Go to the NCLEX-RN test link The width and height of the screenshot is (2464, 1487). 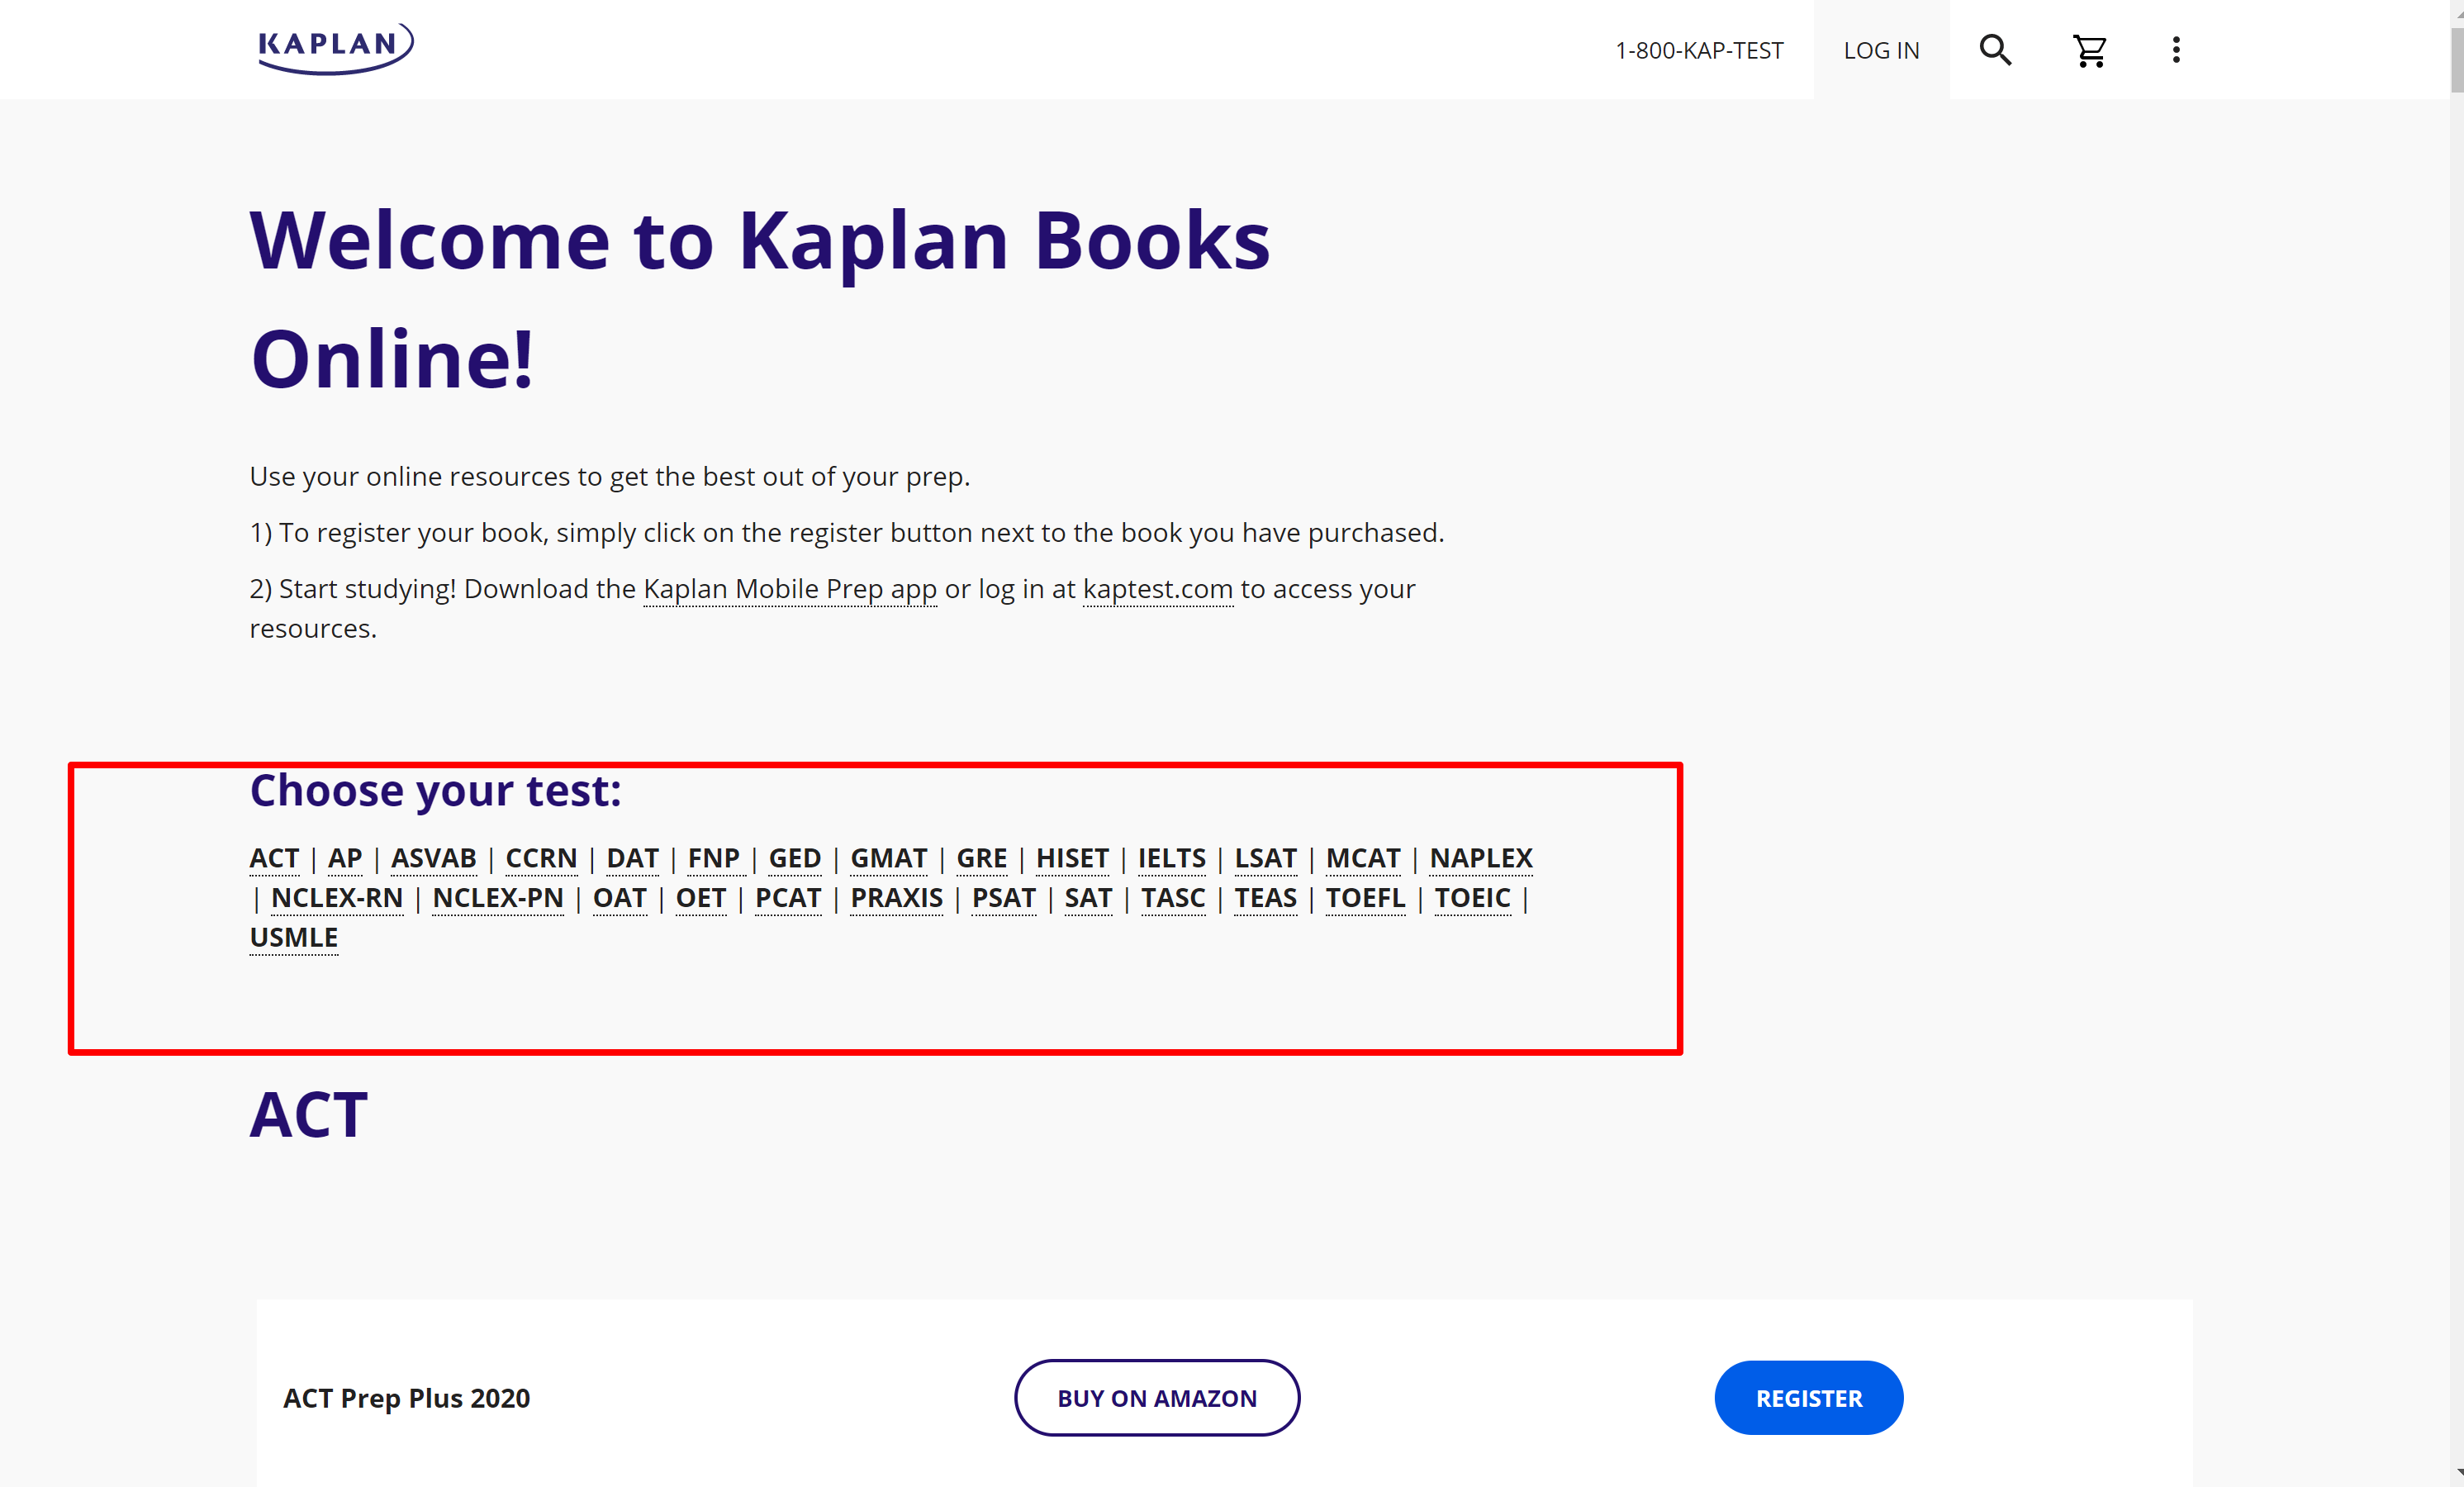point(336,898)
